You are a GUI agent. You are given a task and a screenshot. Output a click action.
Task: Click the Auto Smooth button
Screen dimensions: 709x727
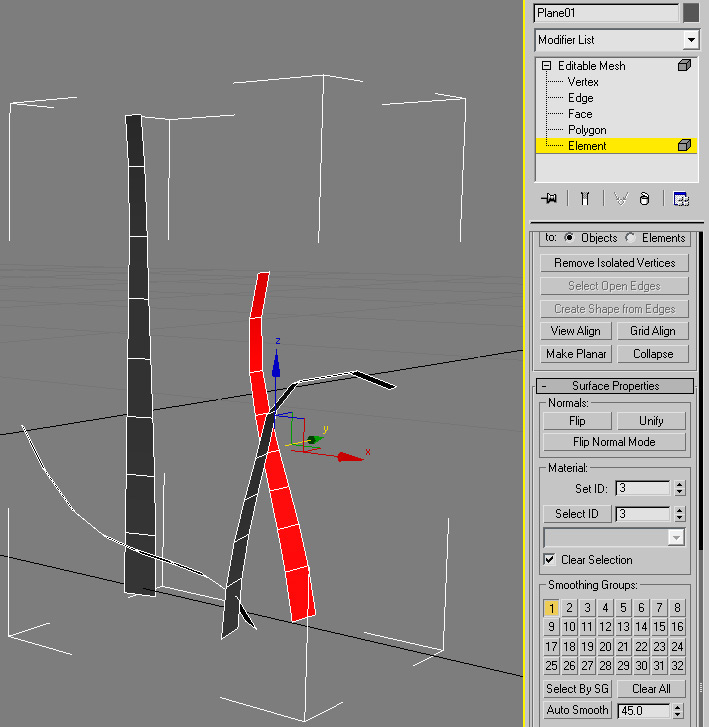577,710
